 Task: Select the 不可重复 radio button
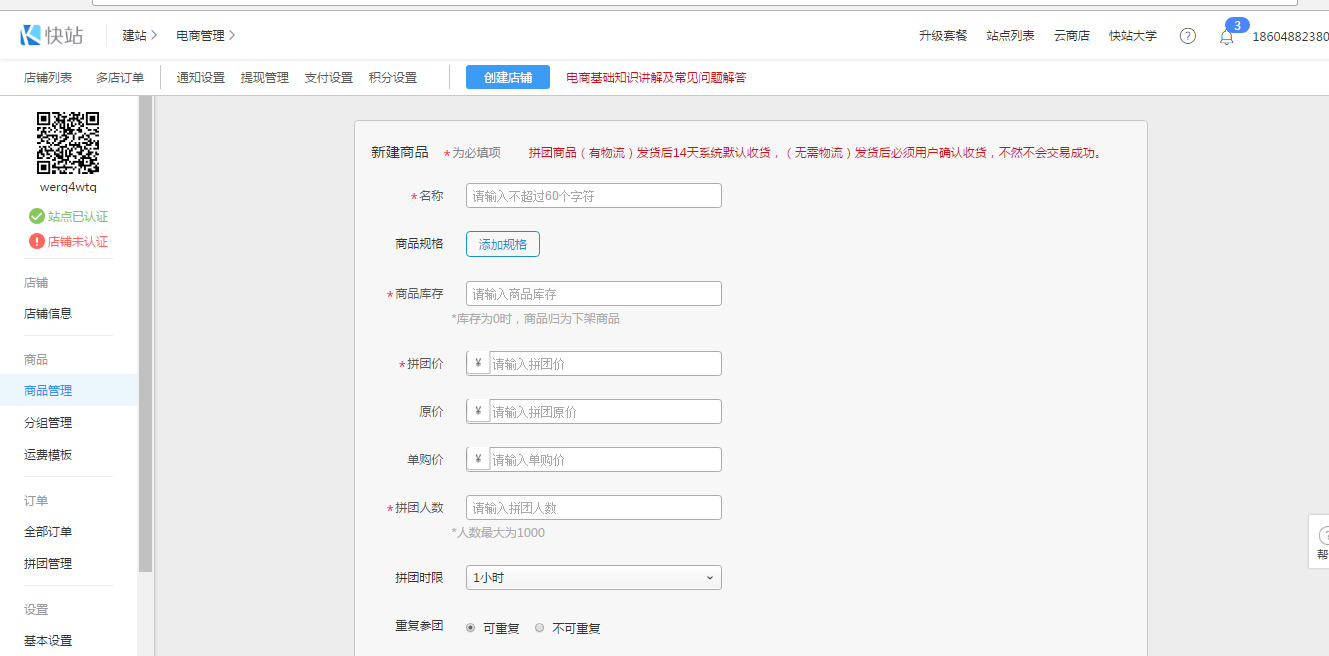[540, 628]
